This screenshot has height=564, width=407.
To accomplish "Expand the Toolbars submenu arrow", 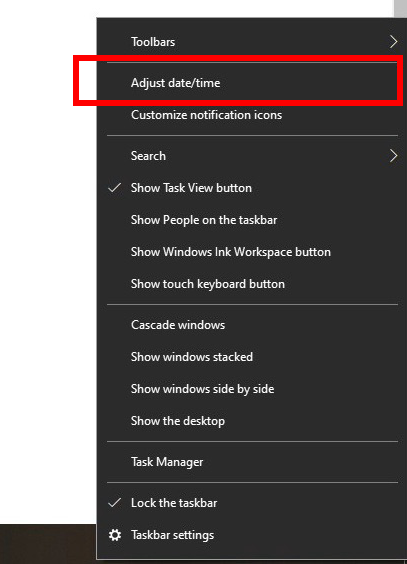I will click(x=393, y=42).
